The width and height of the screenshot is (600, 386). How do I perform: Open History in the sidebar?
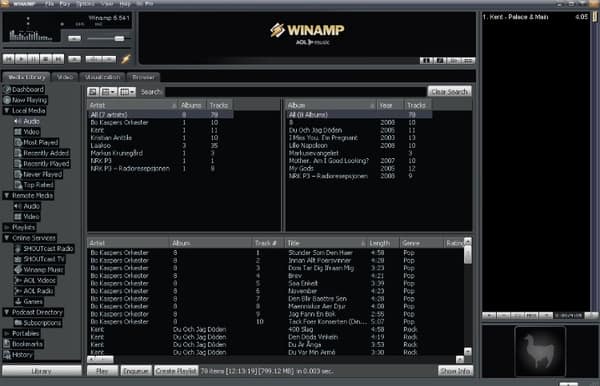[x=18, y=355]
